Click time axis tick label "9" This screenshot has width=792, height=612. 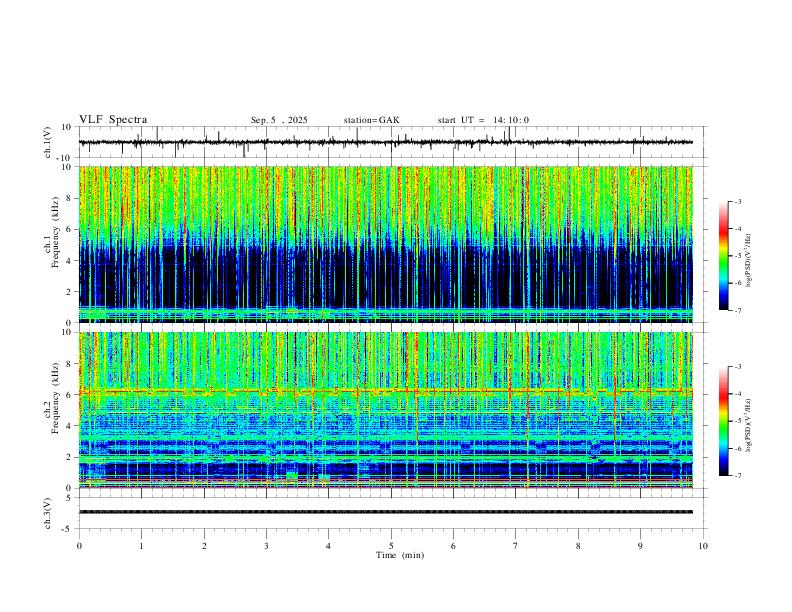(x=640, y=546)
